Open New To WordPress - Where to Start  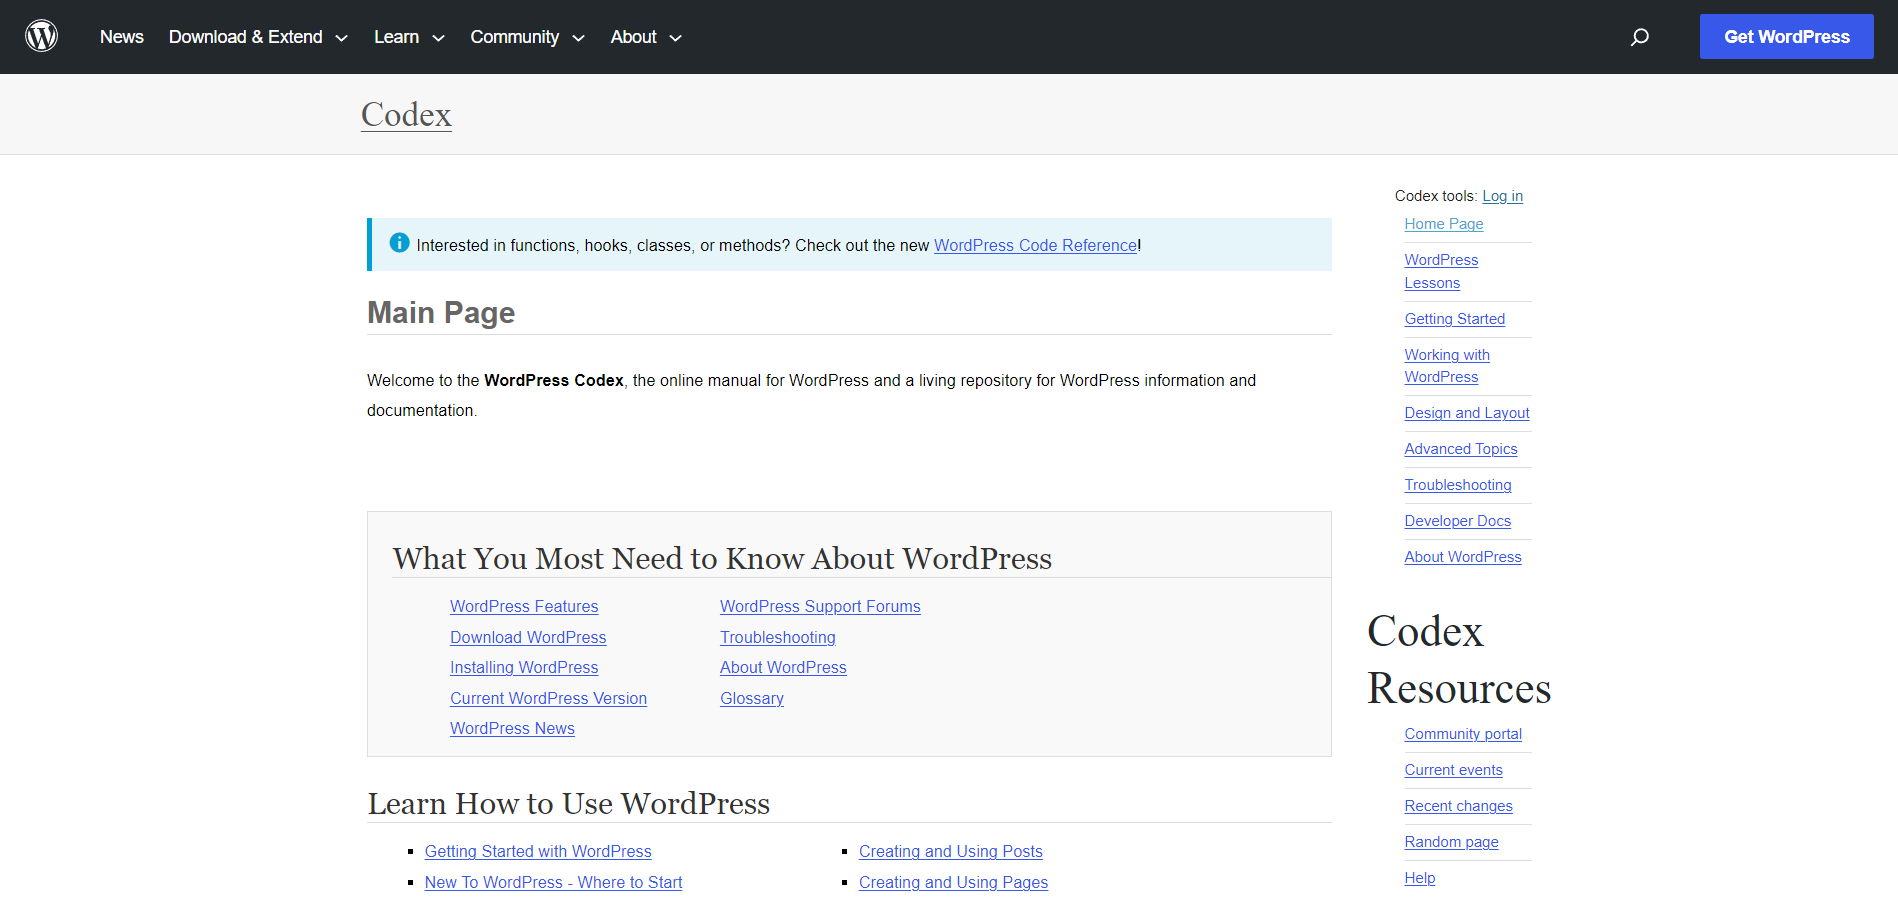[553, 882]
